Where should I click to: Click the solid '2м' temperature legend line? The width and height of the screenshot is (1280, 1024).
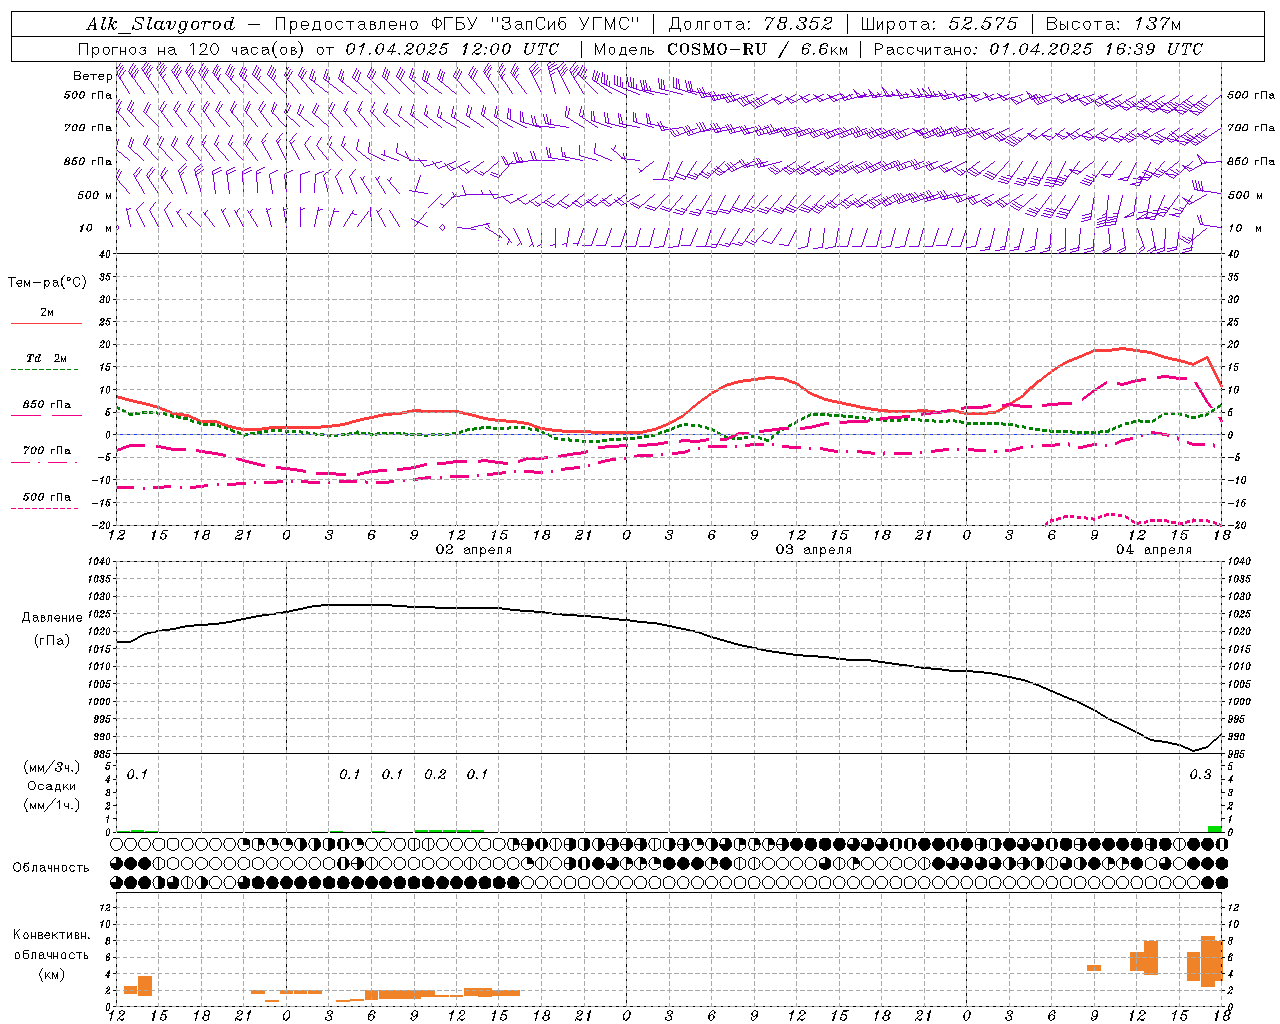(46, 324)
